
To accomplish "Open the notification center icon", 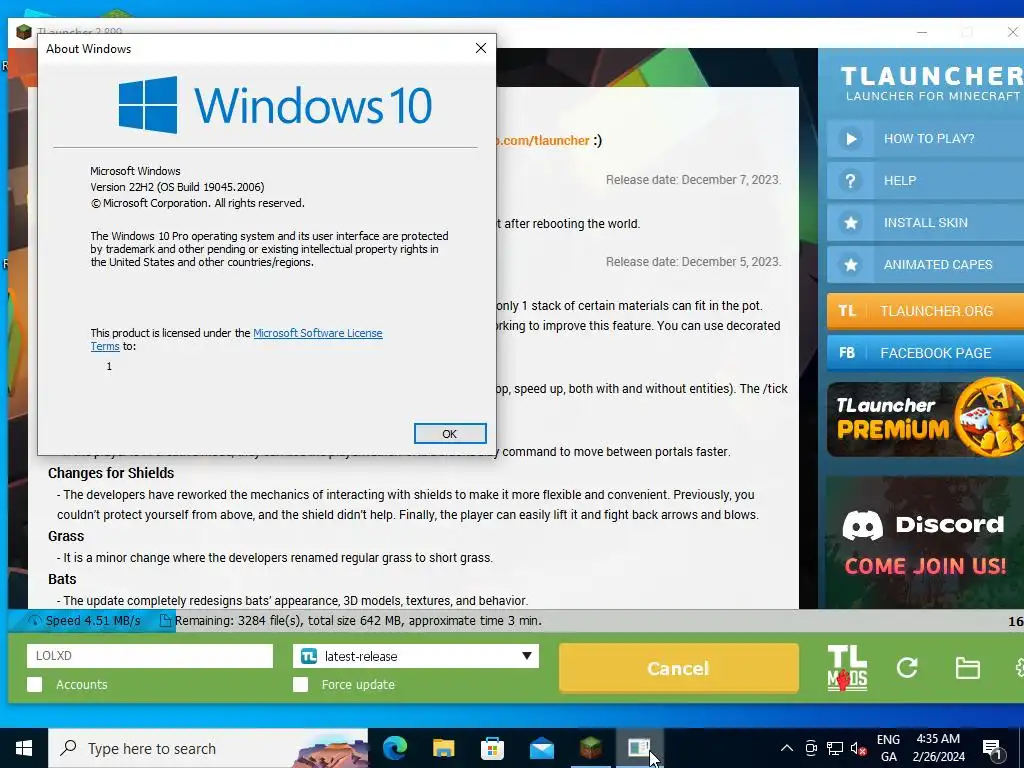I will coord(993,748).
